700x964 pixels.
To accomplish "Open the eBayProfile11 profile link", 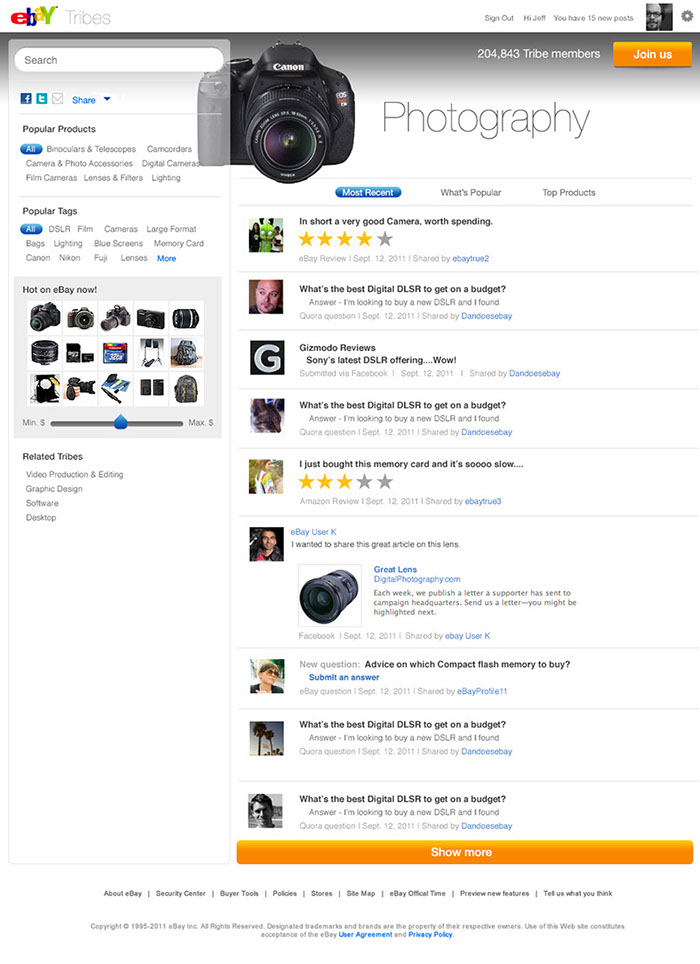I will 482,691.
